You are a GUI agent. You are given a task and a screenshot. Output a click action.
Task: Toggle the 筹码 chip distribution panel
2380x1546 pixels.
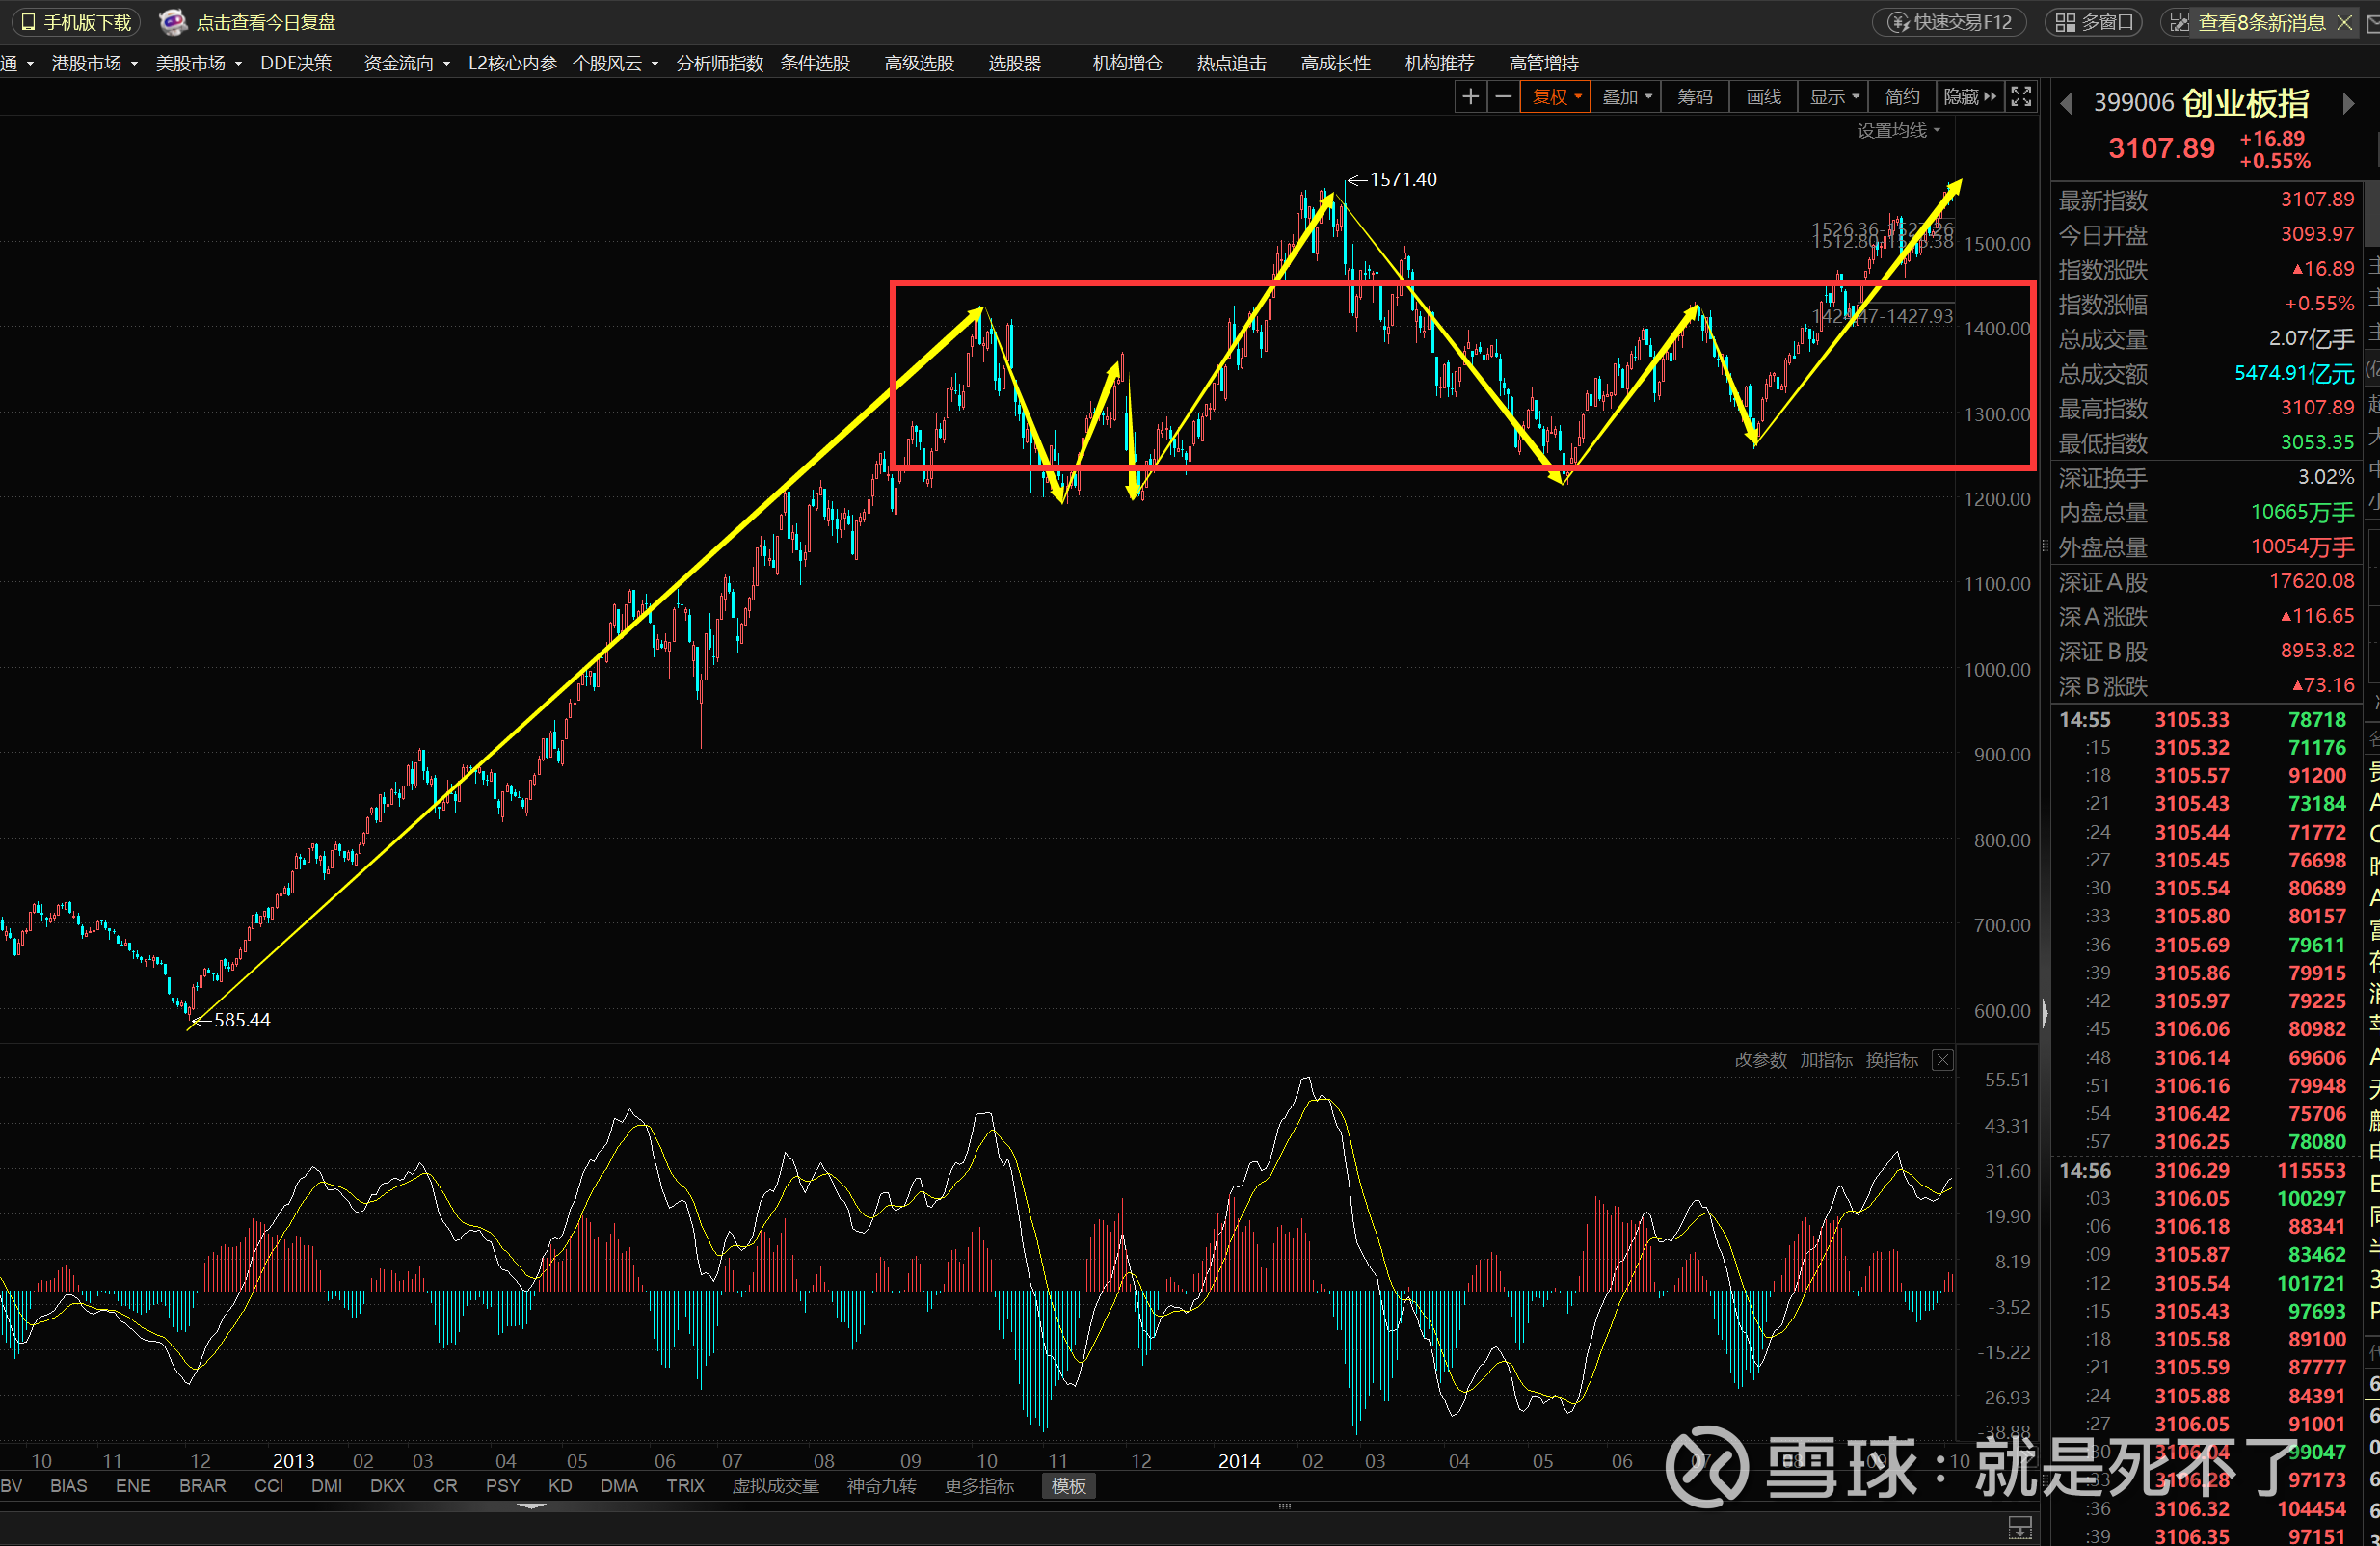pyautogui.click(x=1694, y=97)
